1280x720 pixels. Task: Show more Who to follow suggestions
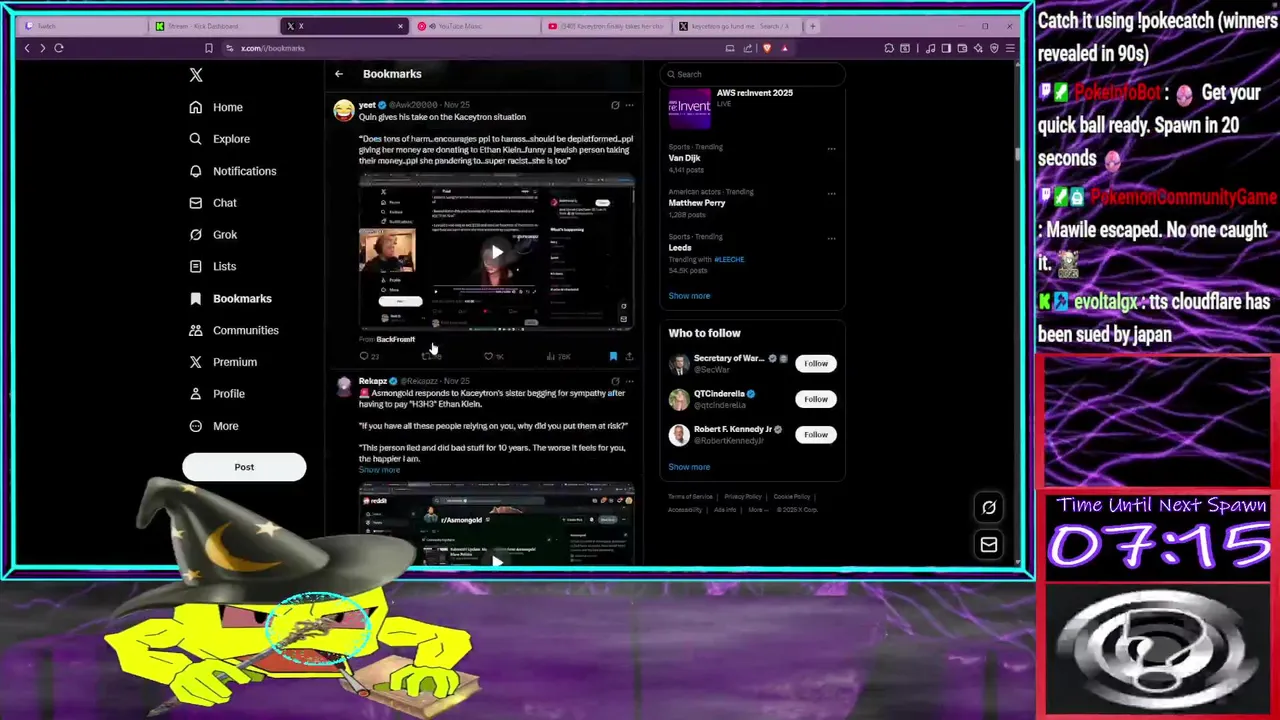tap(689, 467)
